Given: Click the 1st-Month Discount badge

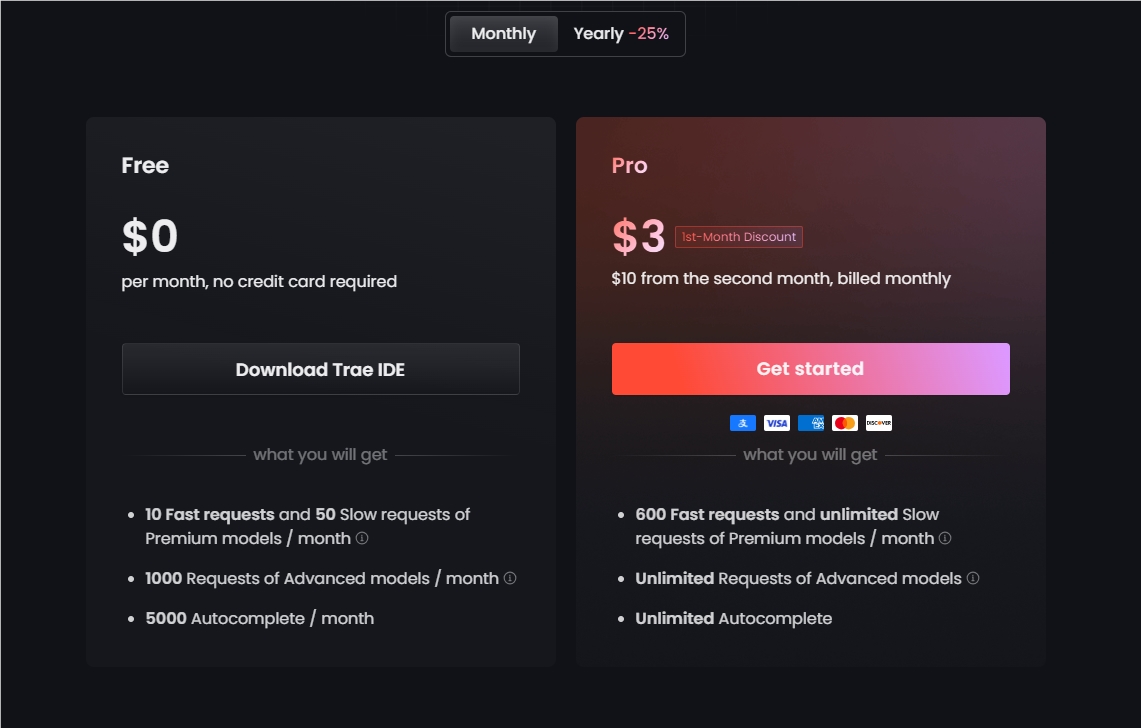Looking at the screenshot, I should pyautogui.click(x=739, y=237).
